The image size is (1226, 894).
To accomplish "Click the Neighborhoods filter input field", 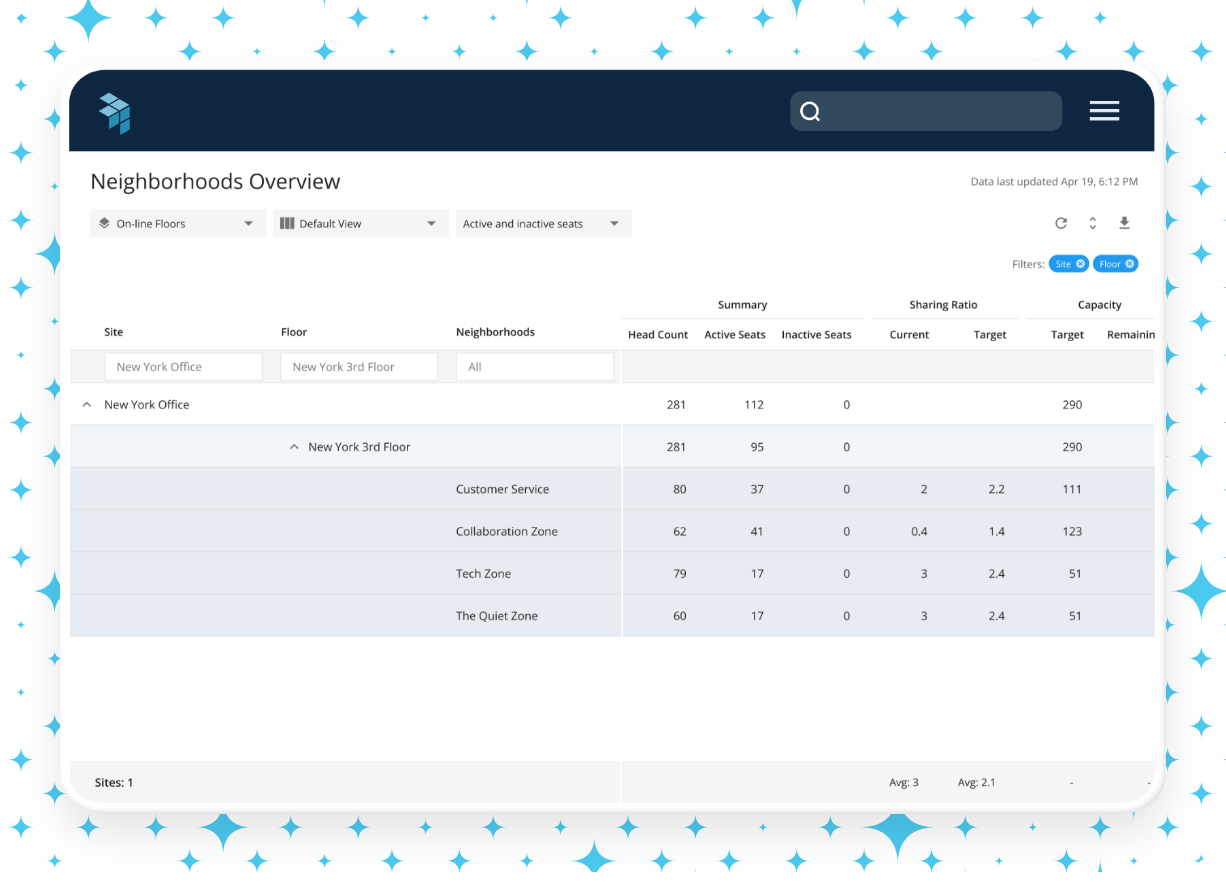I will point(535,366).
